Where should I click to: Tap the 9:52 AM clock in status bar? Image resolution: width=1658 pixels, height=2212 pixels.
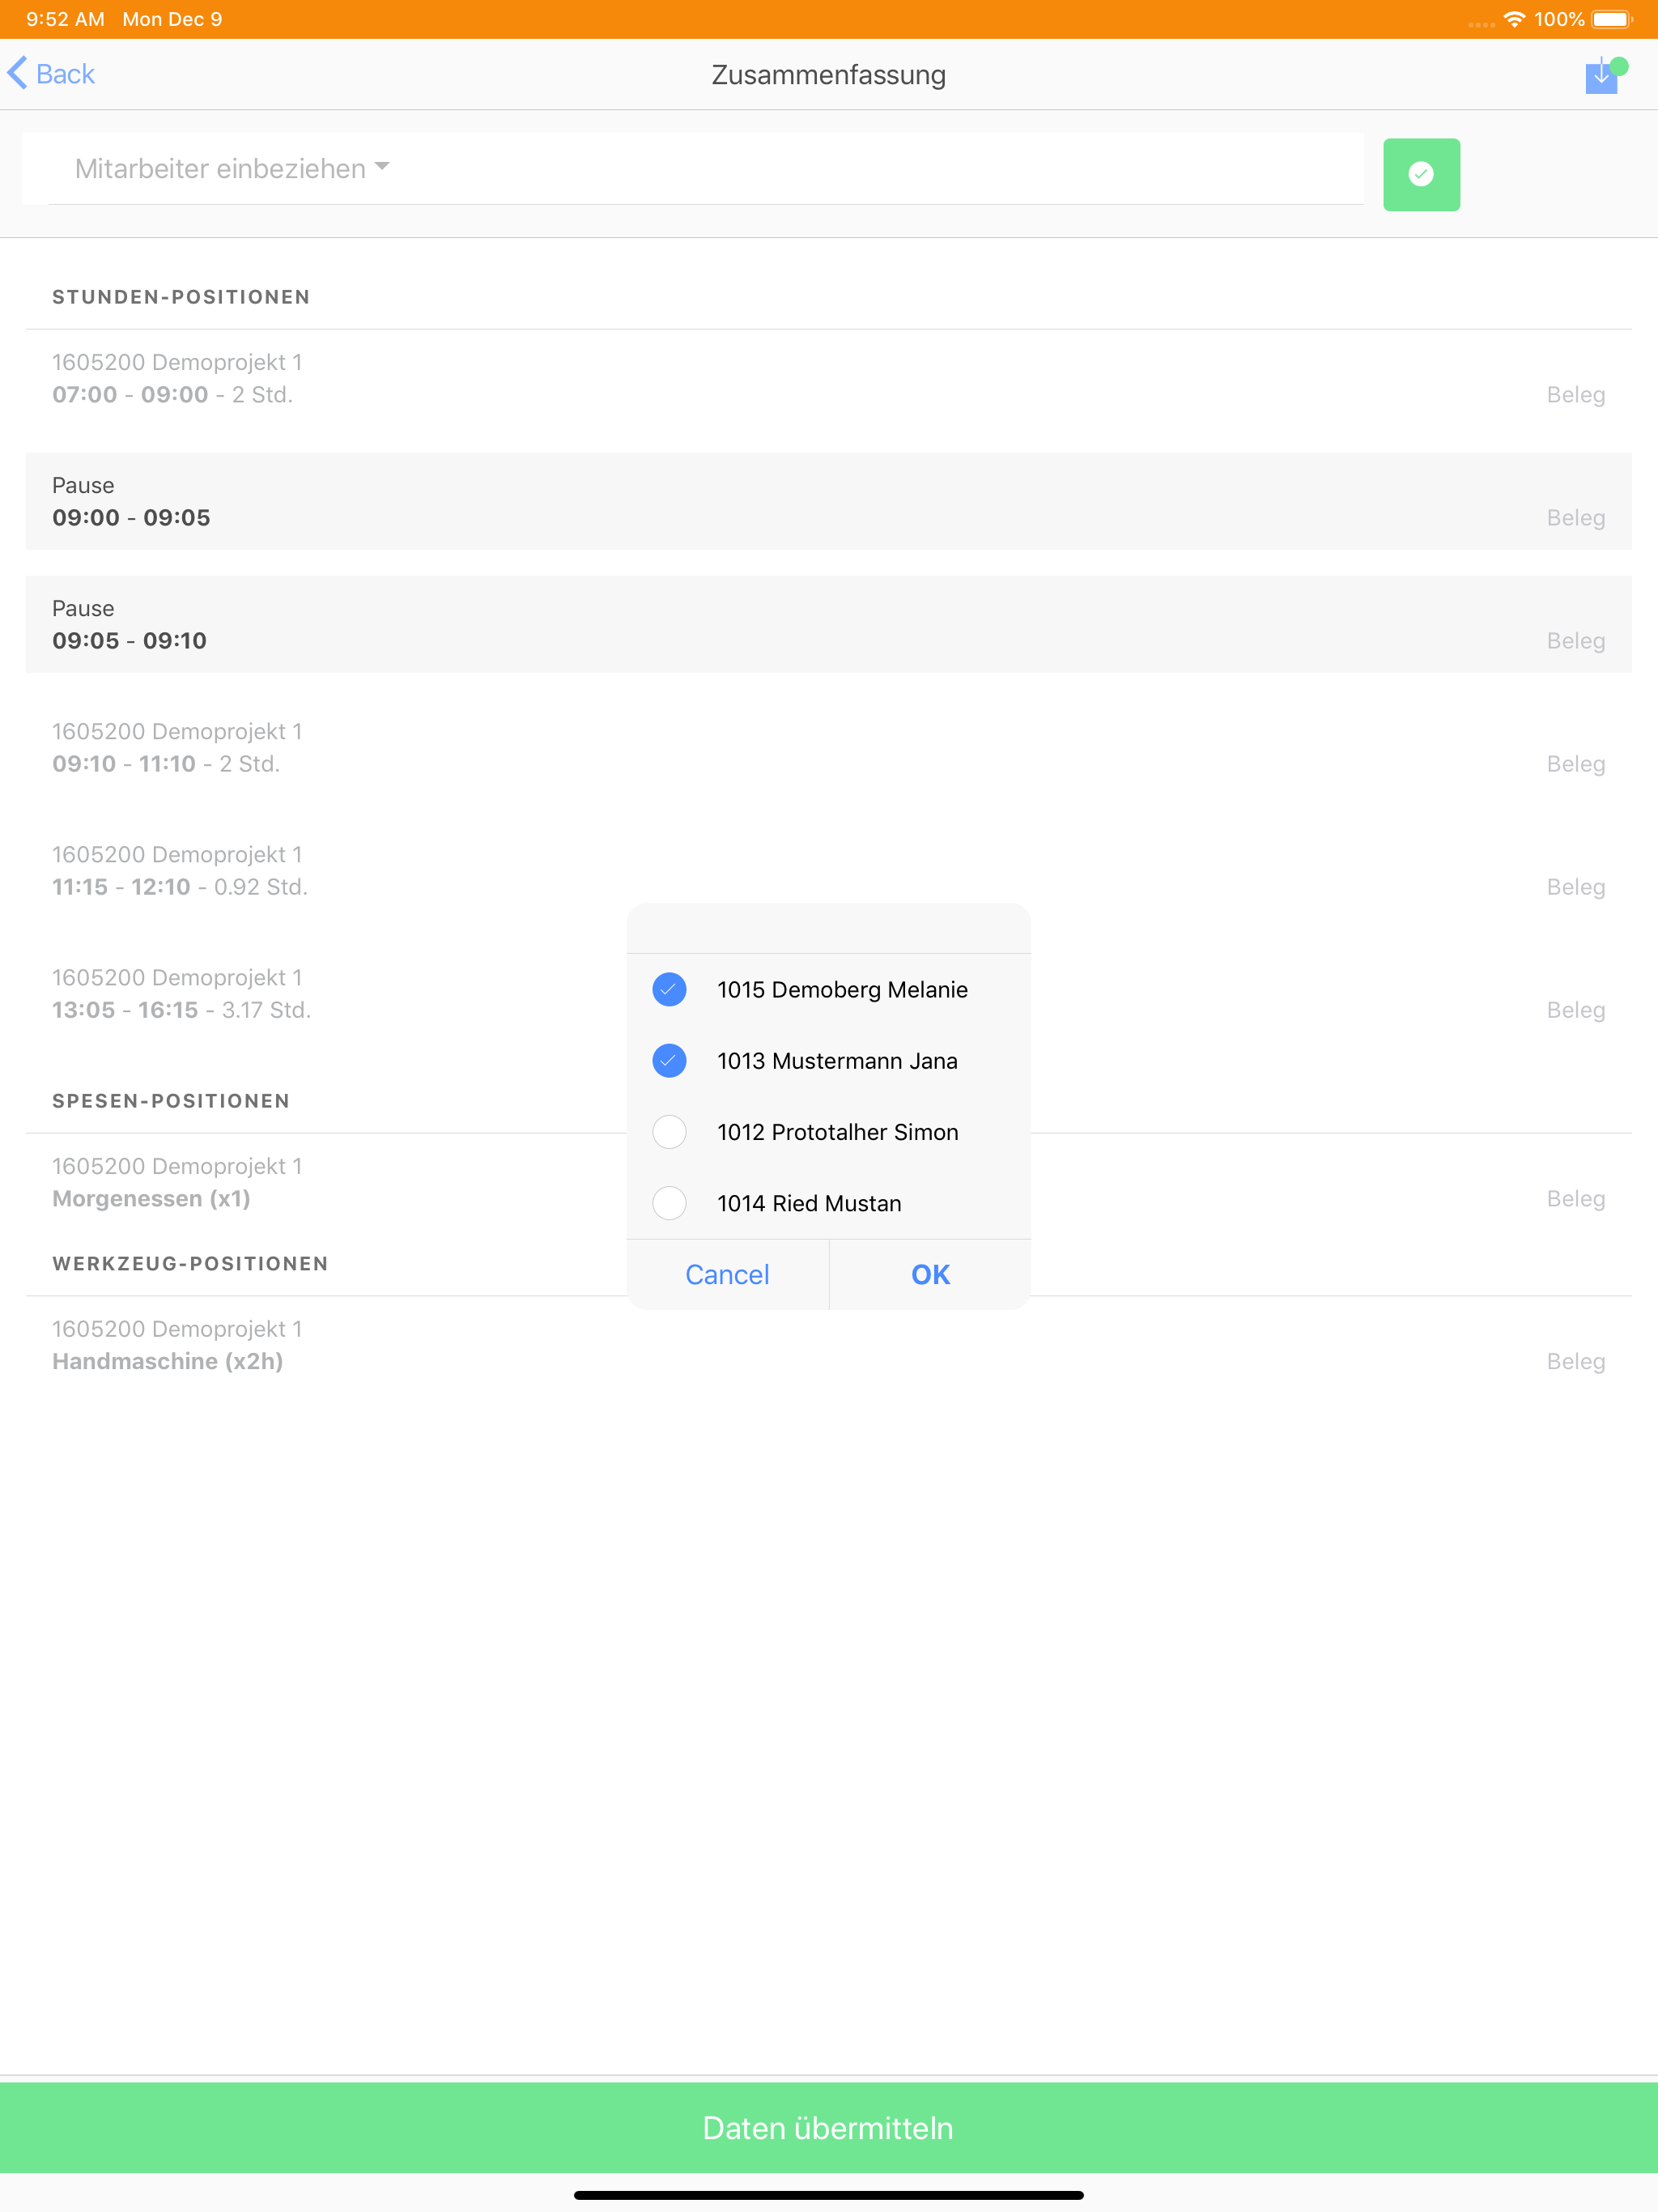tap(65, 19)
